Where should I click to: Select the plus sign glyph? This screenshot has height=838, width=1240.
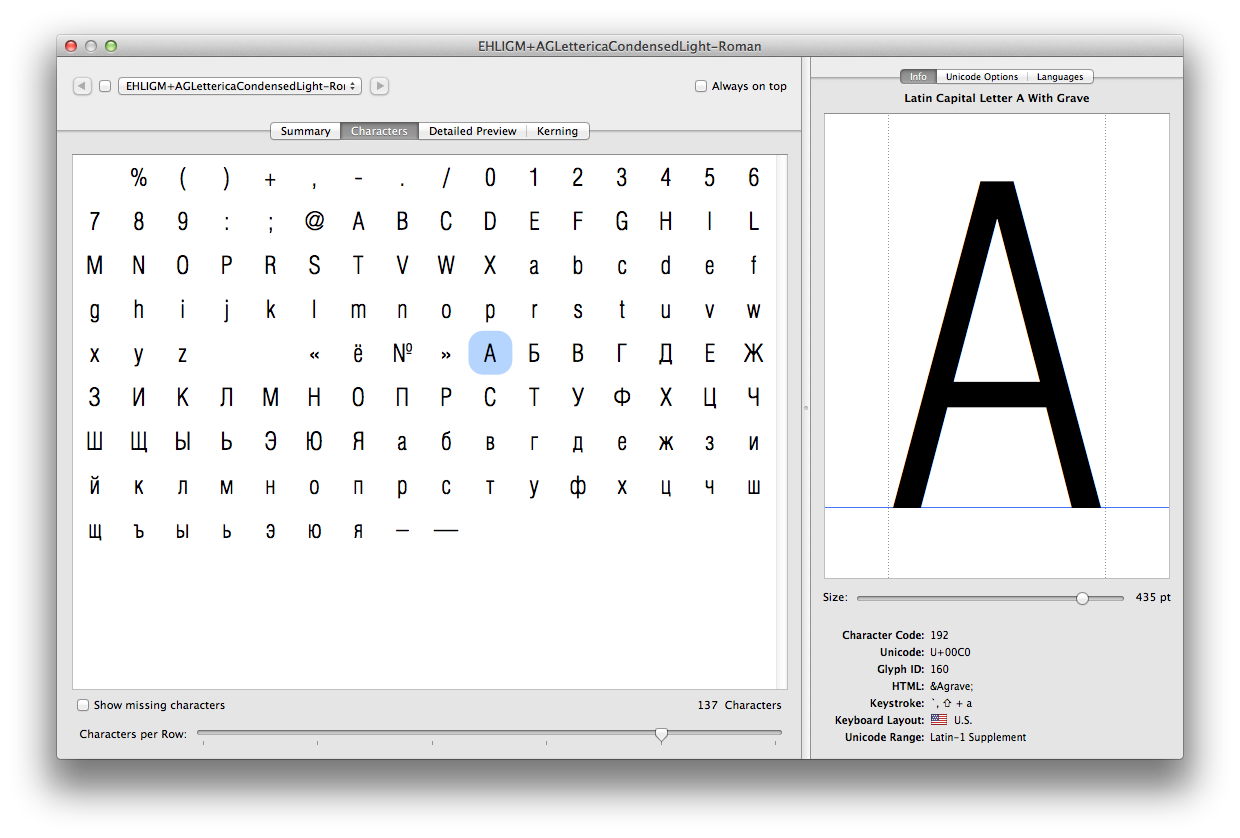(270, 178)
